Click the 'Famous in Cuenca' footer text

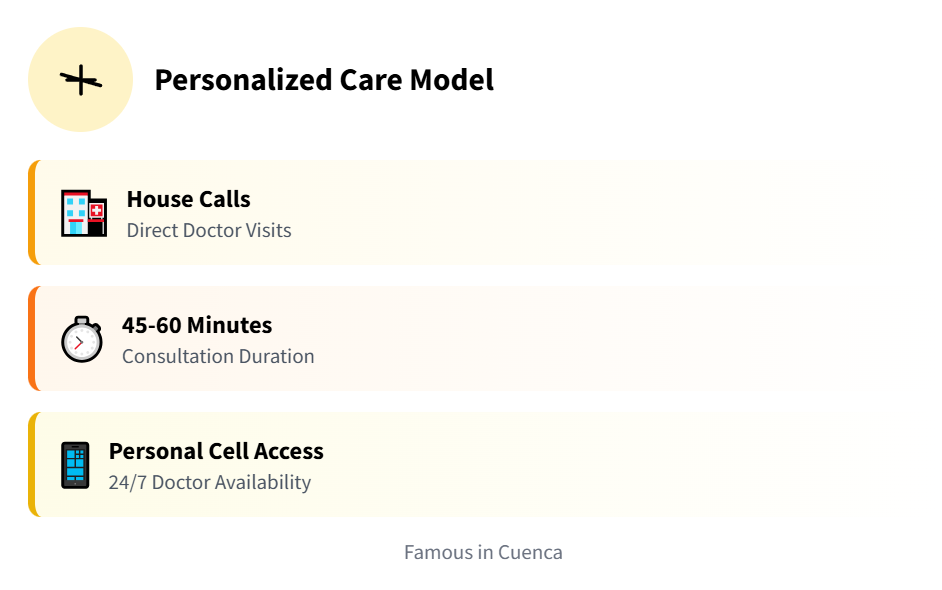point(483,552)
